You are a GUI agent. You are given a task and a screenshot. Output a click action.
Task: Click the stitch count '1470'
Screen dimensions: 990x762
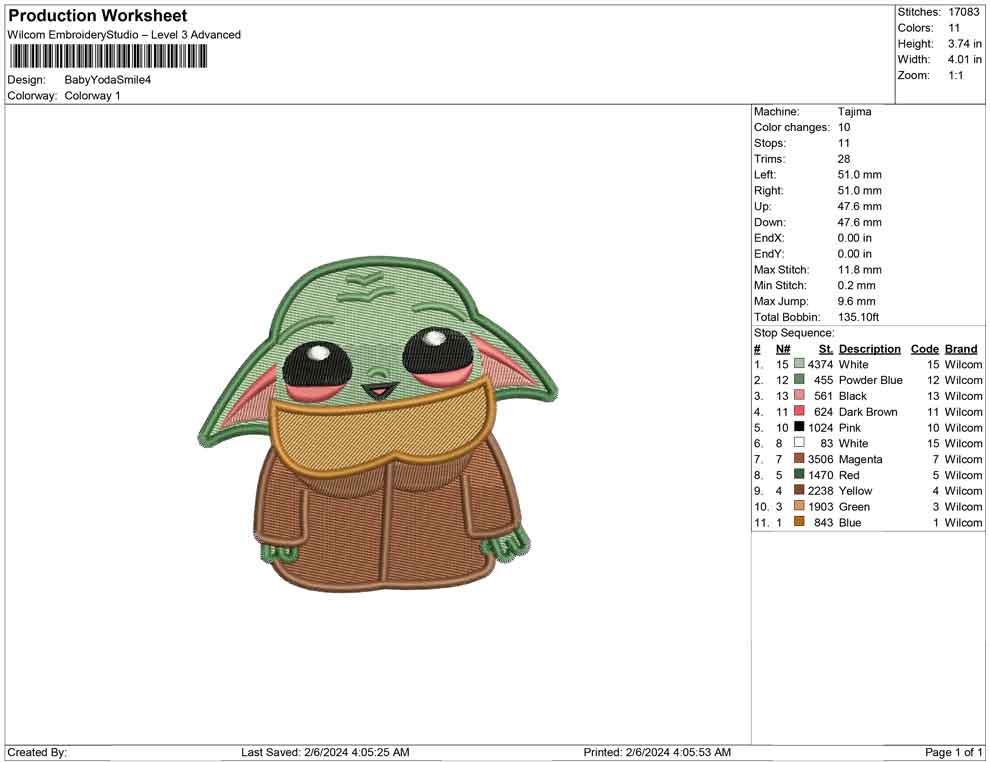[820, 475]
